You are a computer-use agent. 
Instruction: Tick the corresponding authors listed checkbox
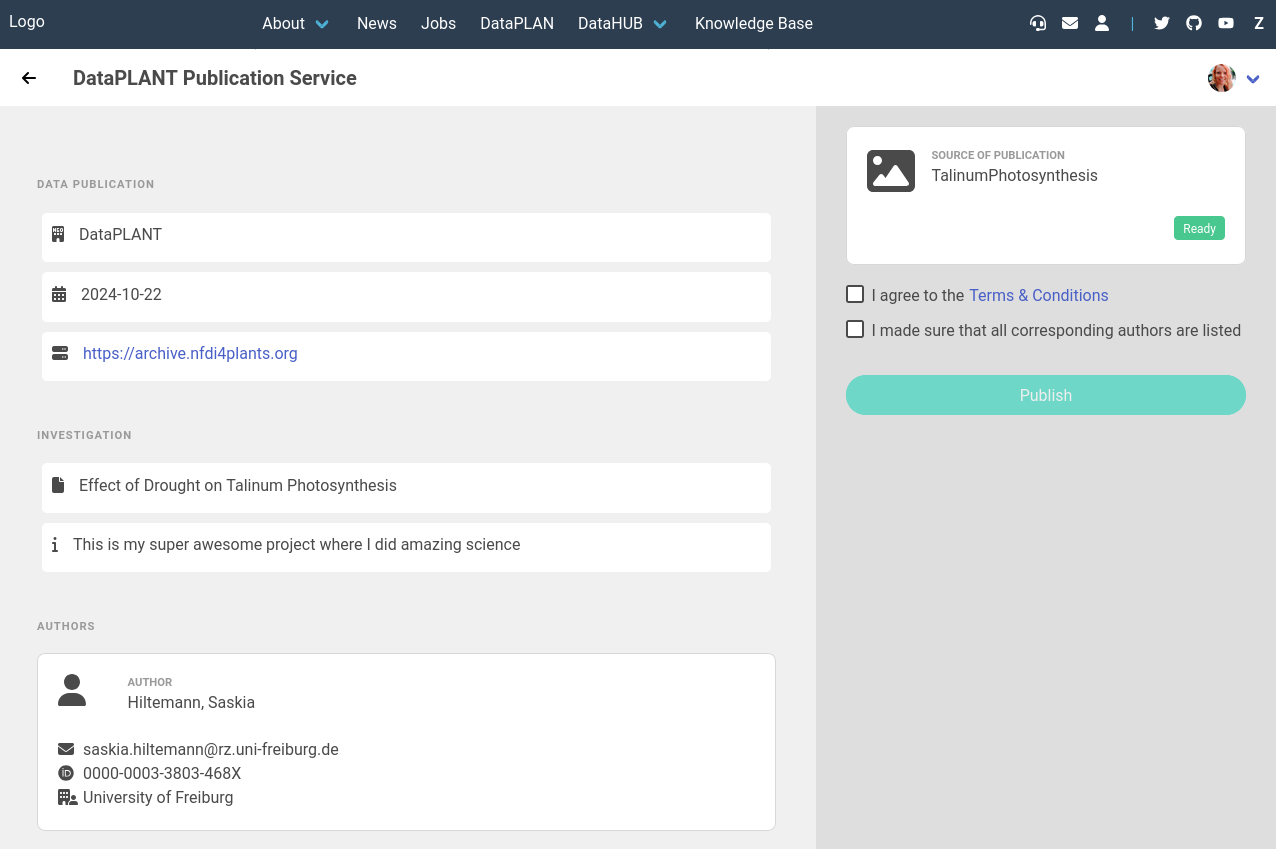coord(855,329)
